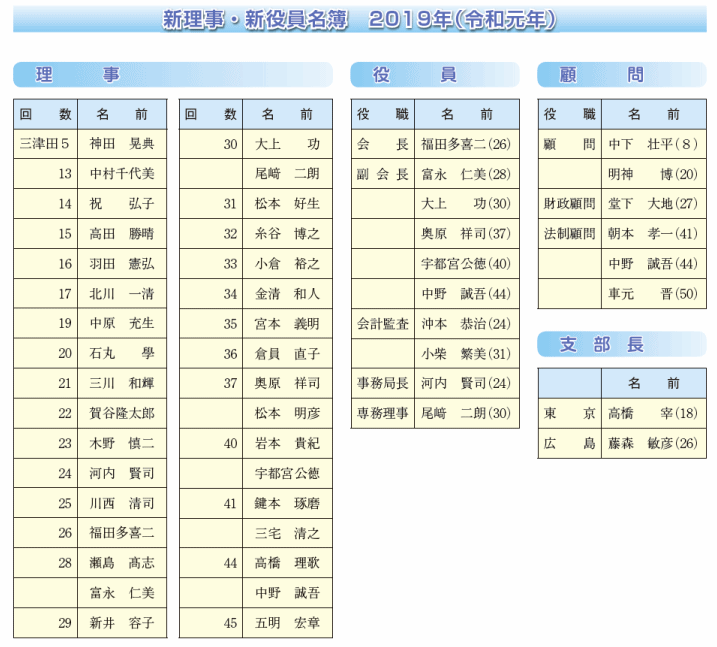Click the name 中下 壮平(8)
This screenshot has height=647, width=717.
pos(653,144)
